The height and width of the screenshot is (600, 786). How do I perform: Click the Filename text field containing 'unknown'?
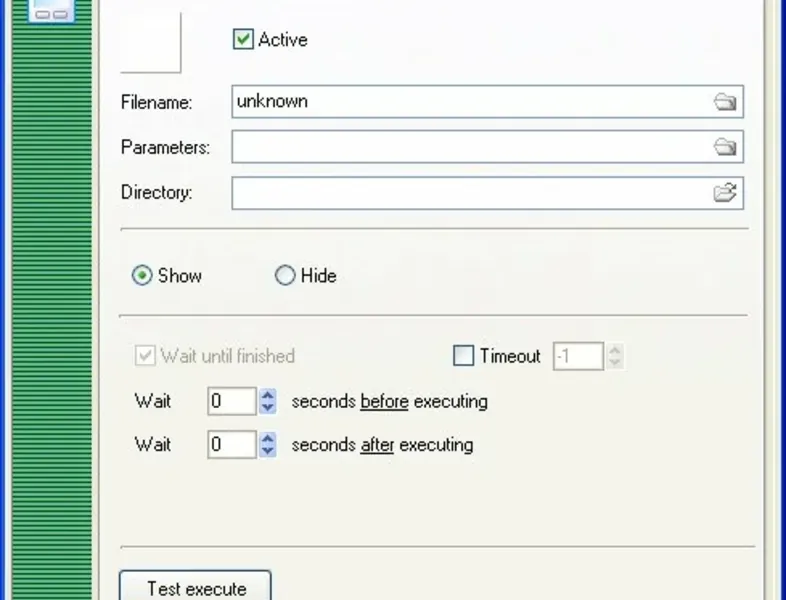point(470,102)
